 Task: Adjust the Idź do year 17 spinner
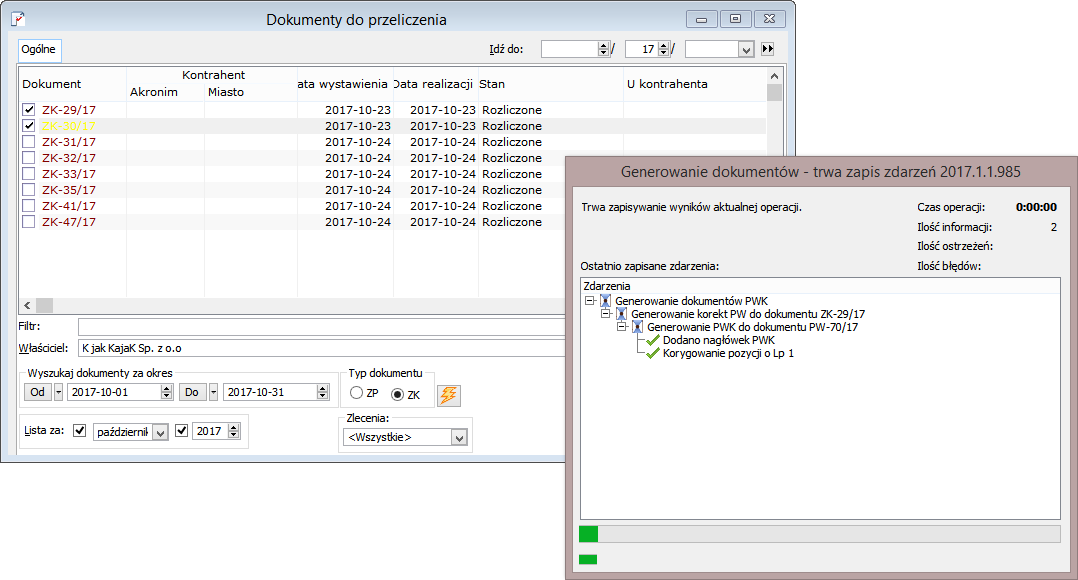point(663,49)
